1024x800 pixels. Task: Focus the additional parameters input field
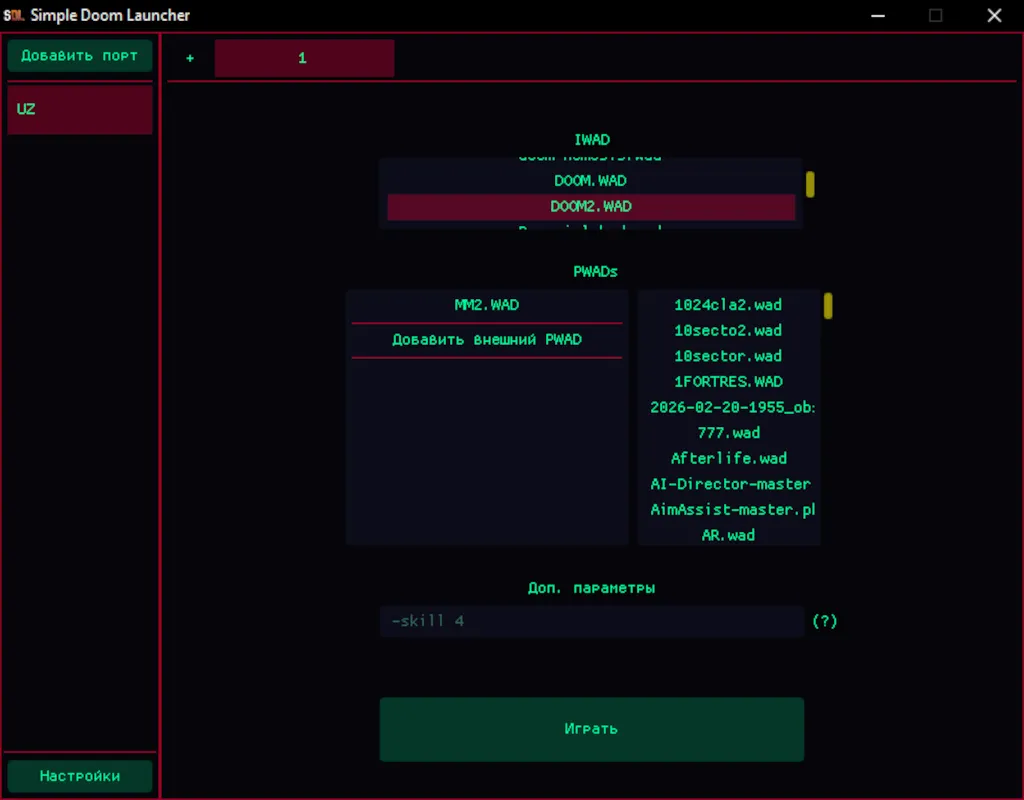pyautogui.click(x=592, y=621)
